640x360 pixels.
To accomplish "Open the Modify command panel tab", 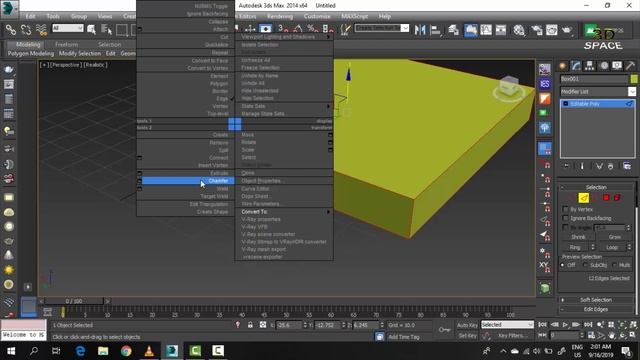I will pyautogui.click(x=576, y=66).
